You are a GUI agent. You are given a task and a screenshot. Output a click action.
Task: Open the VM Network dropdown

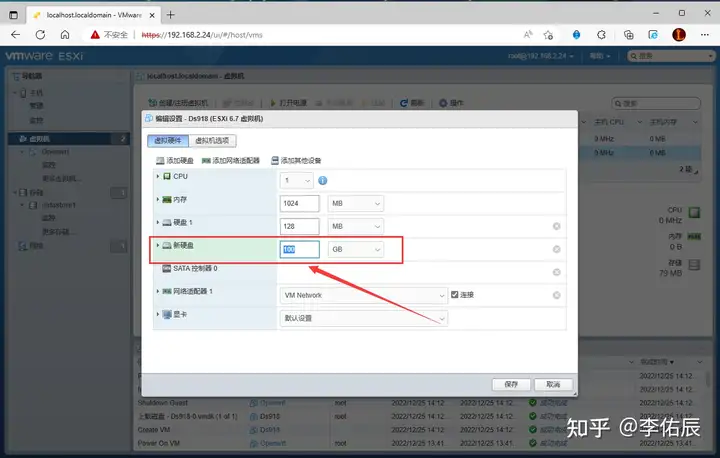coord(363,295)
